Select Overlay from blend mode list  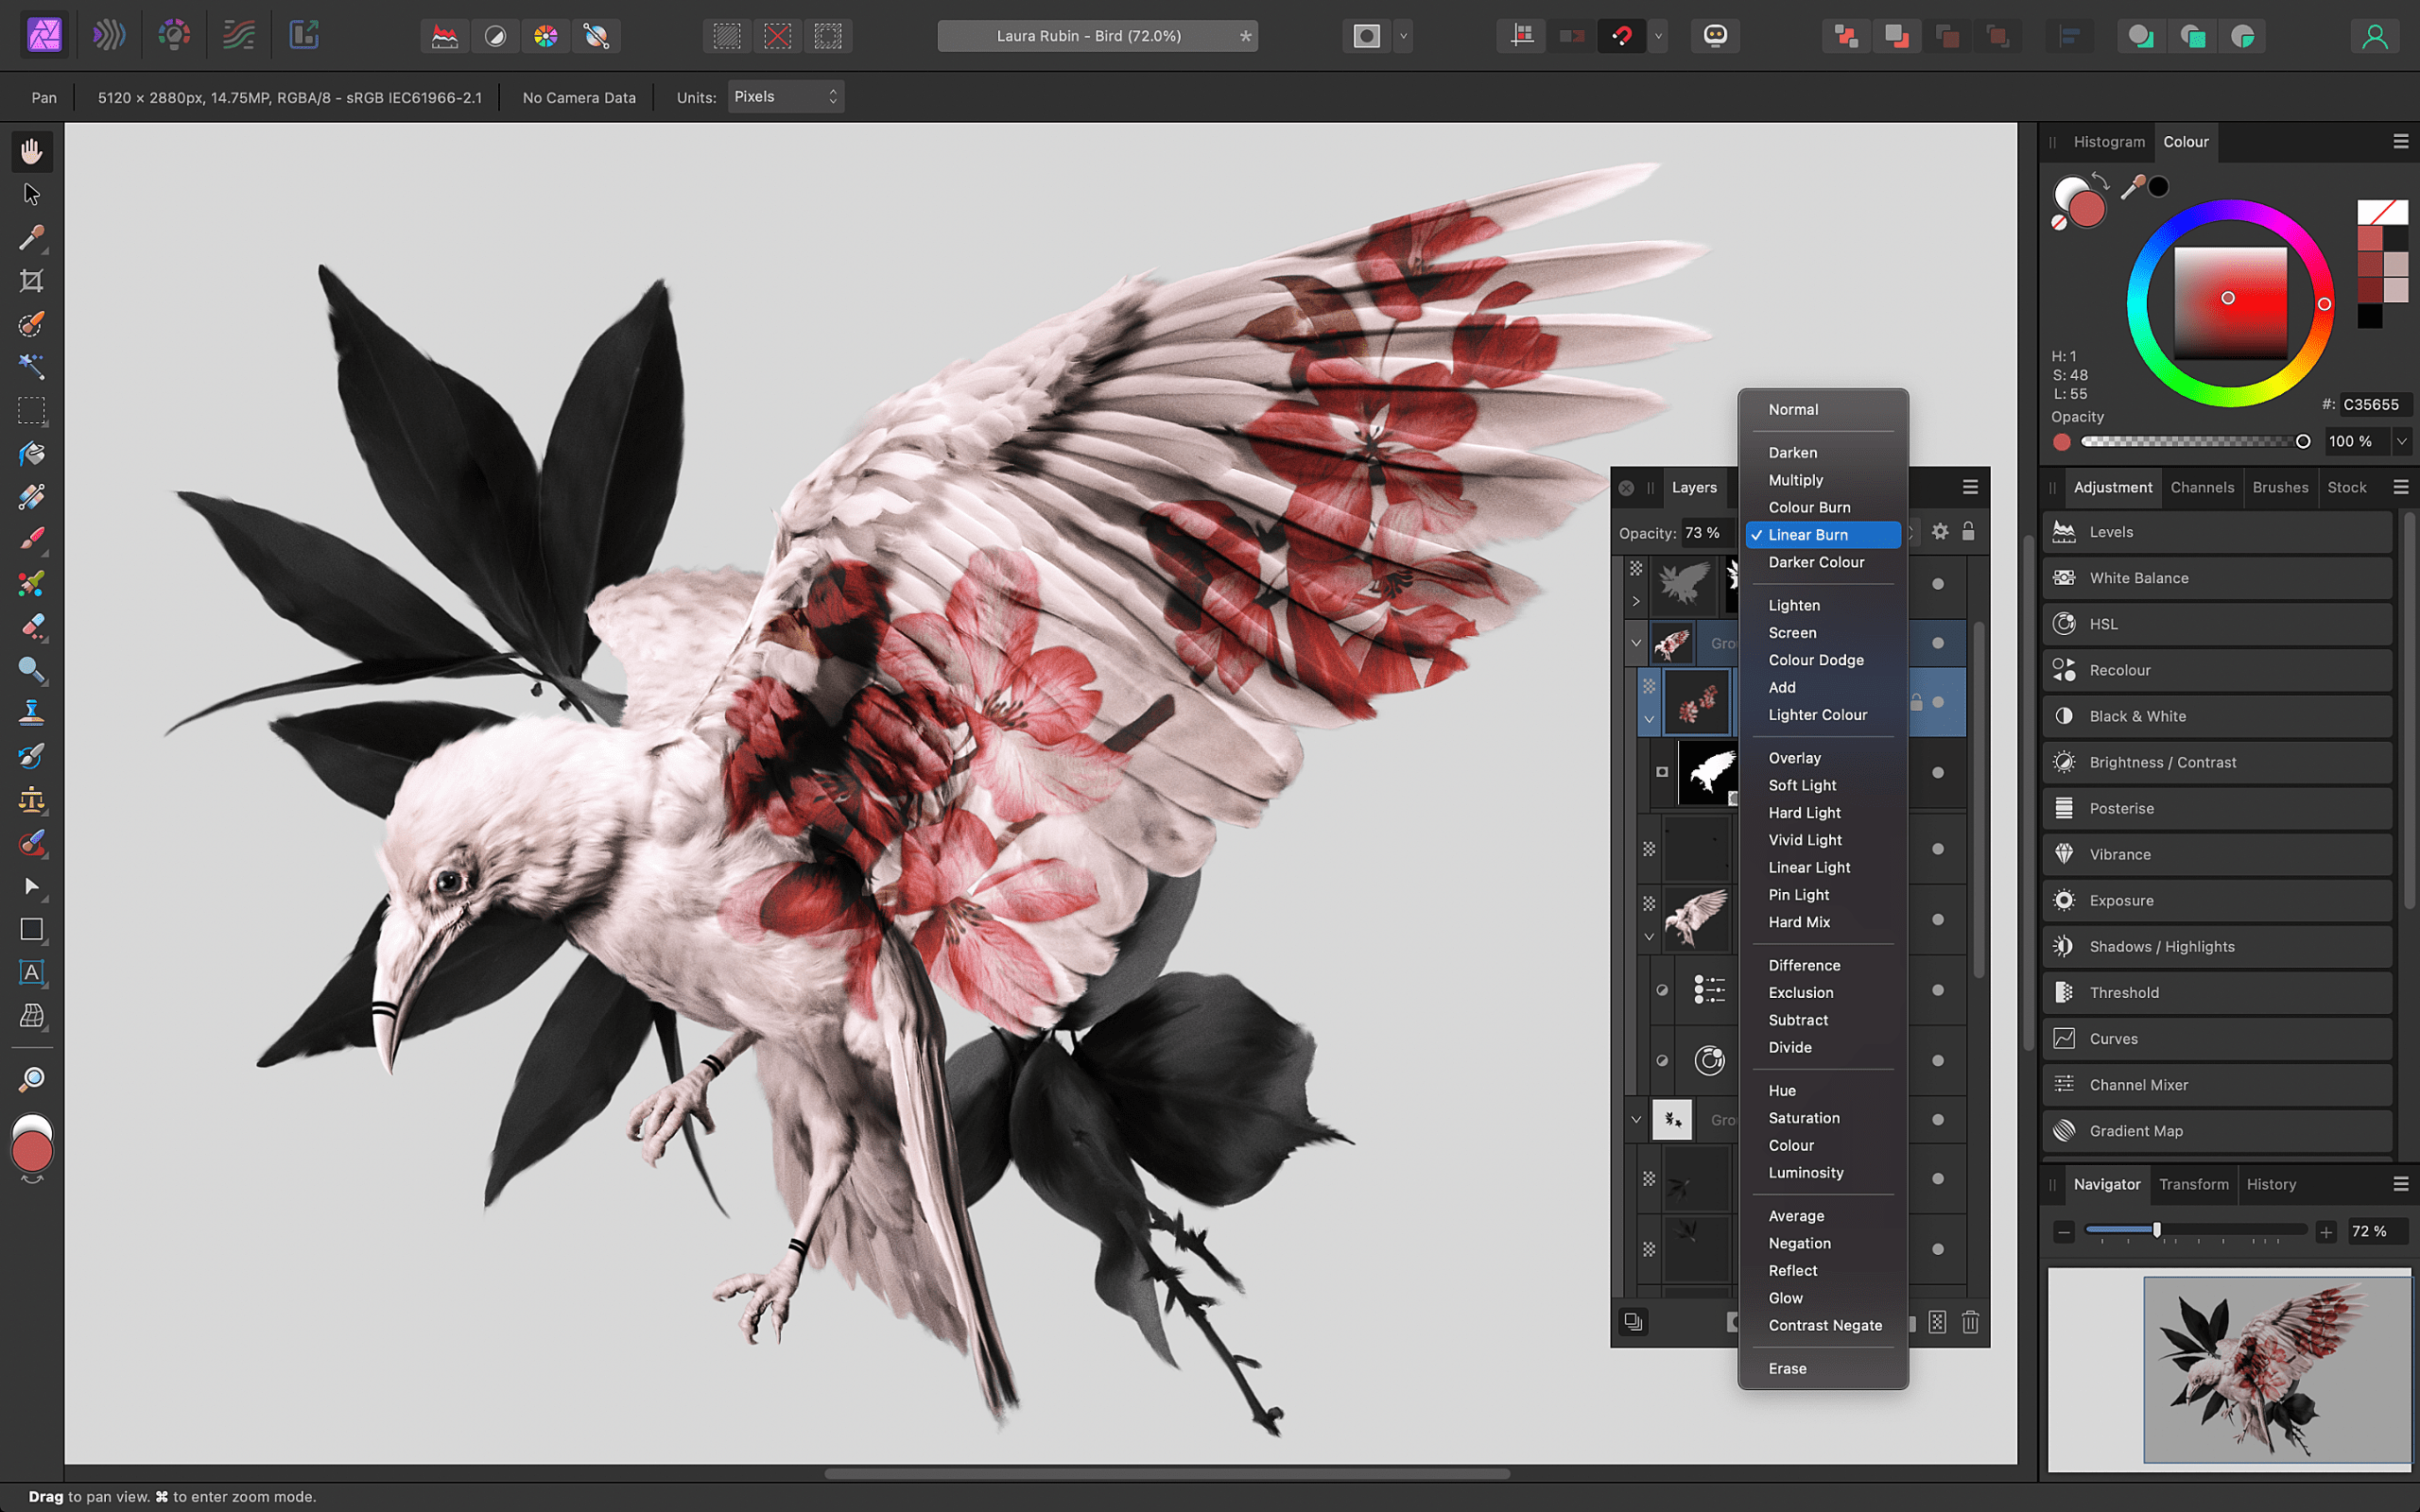[1793, 758]
